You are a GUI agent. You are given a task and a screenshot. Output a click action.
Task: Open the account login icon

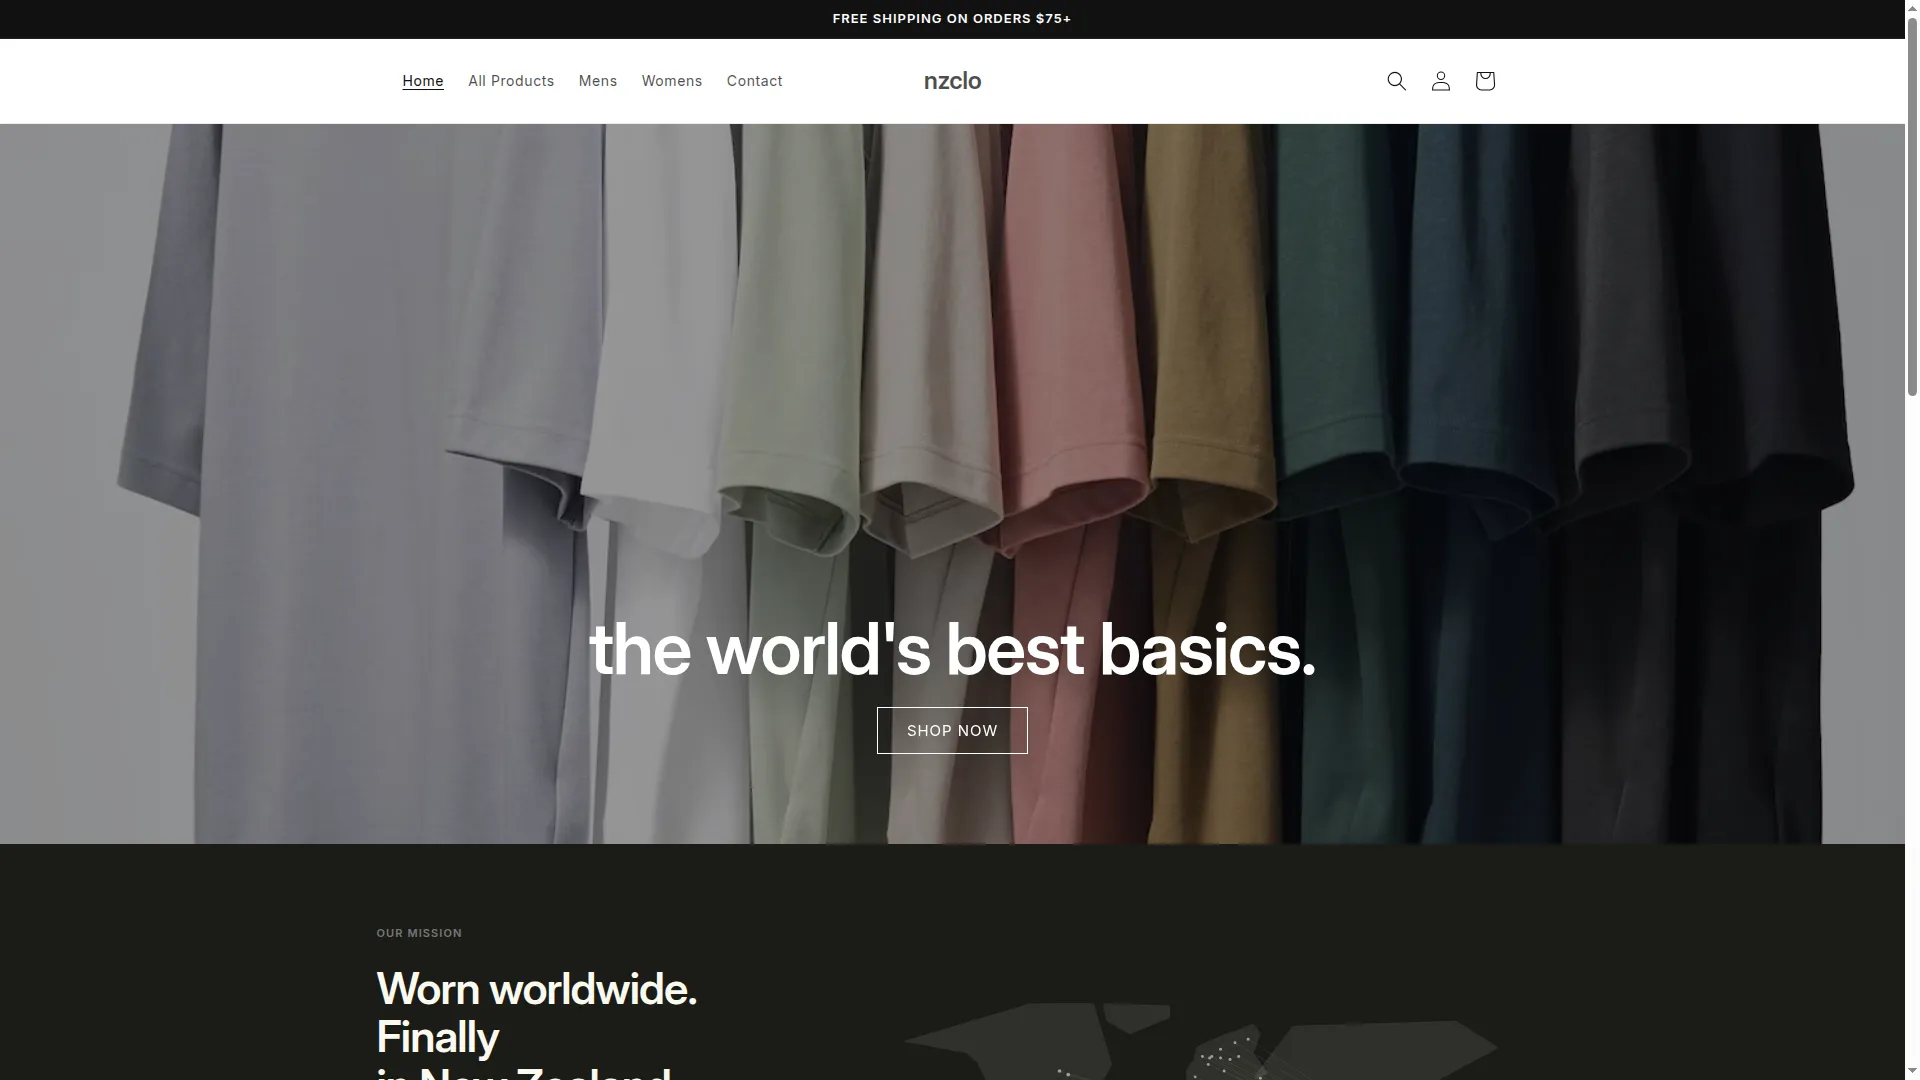[x=1440, y=81]
